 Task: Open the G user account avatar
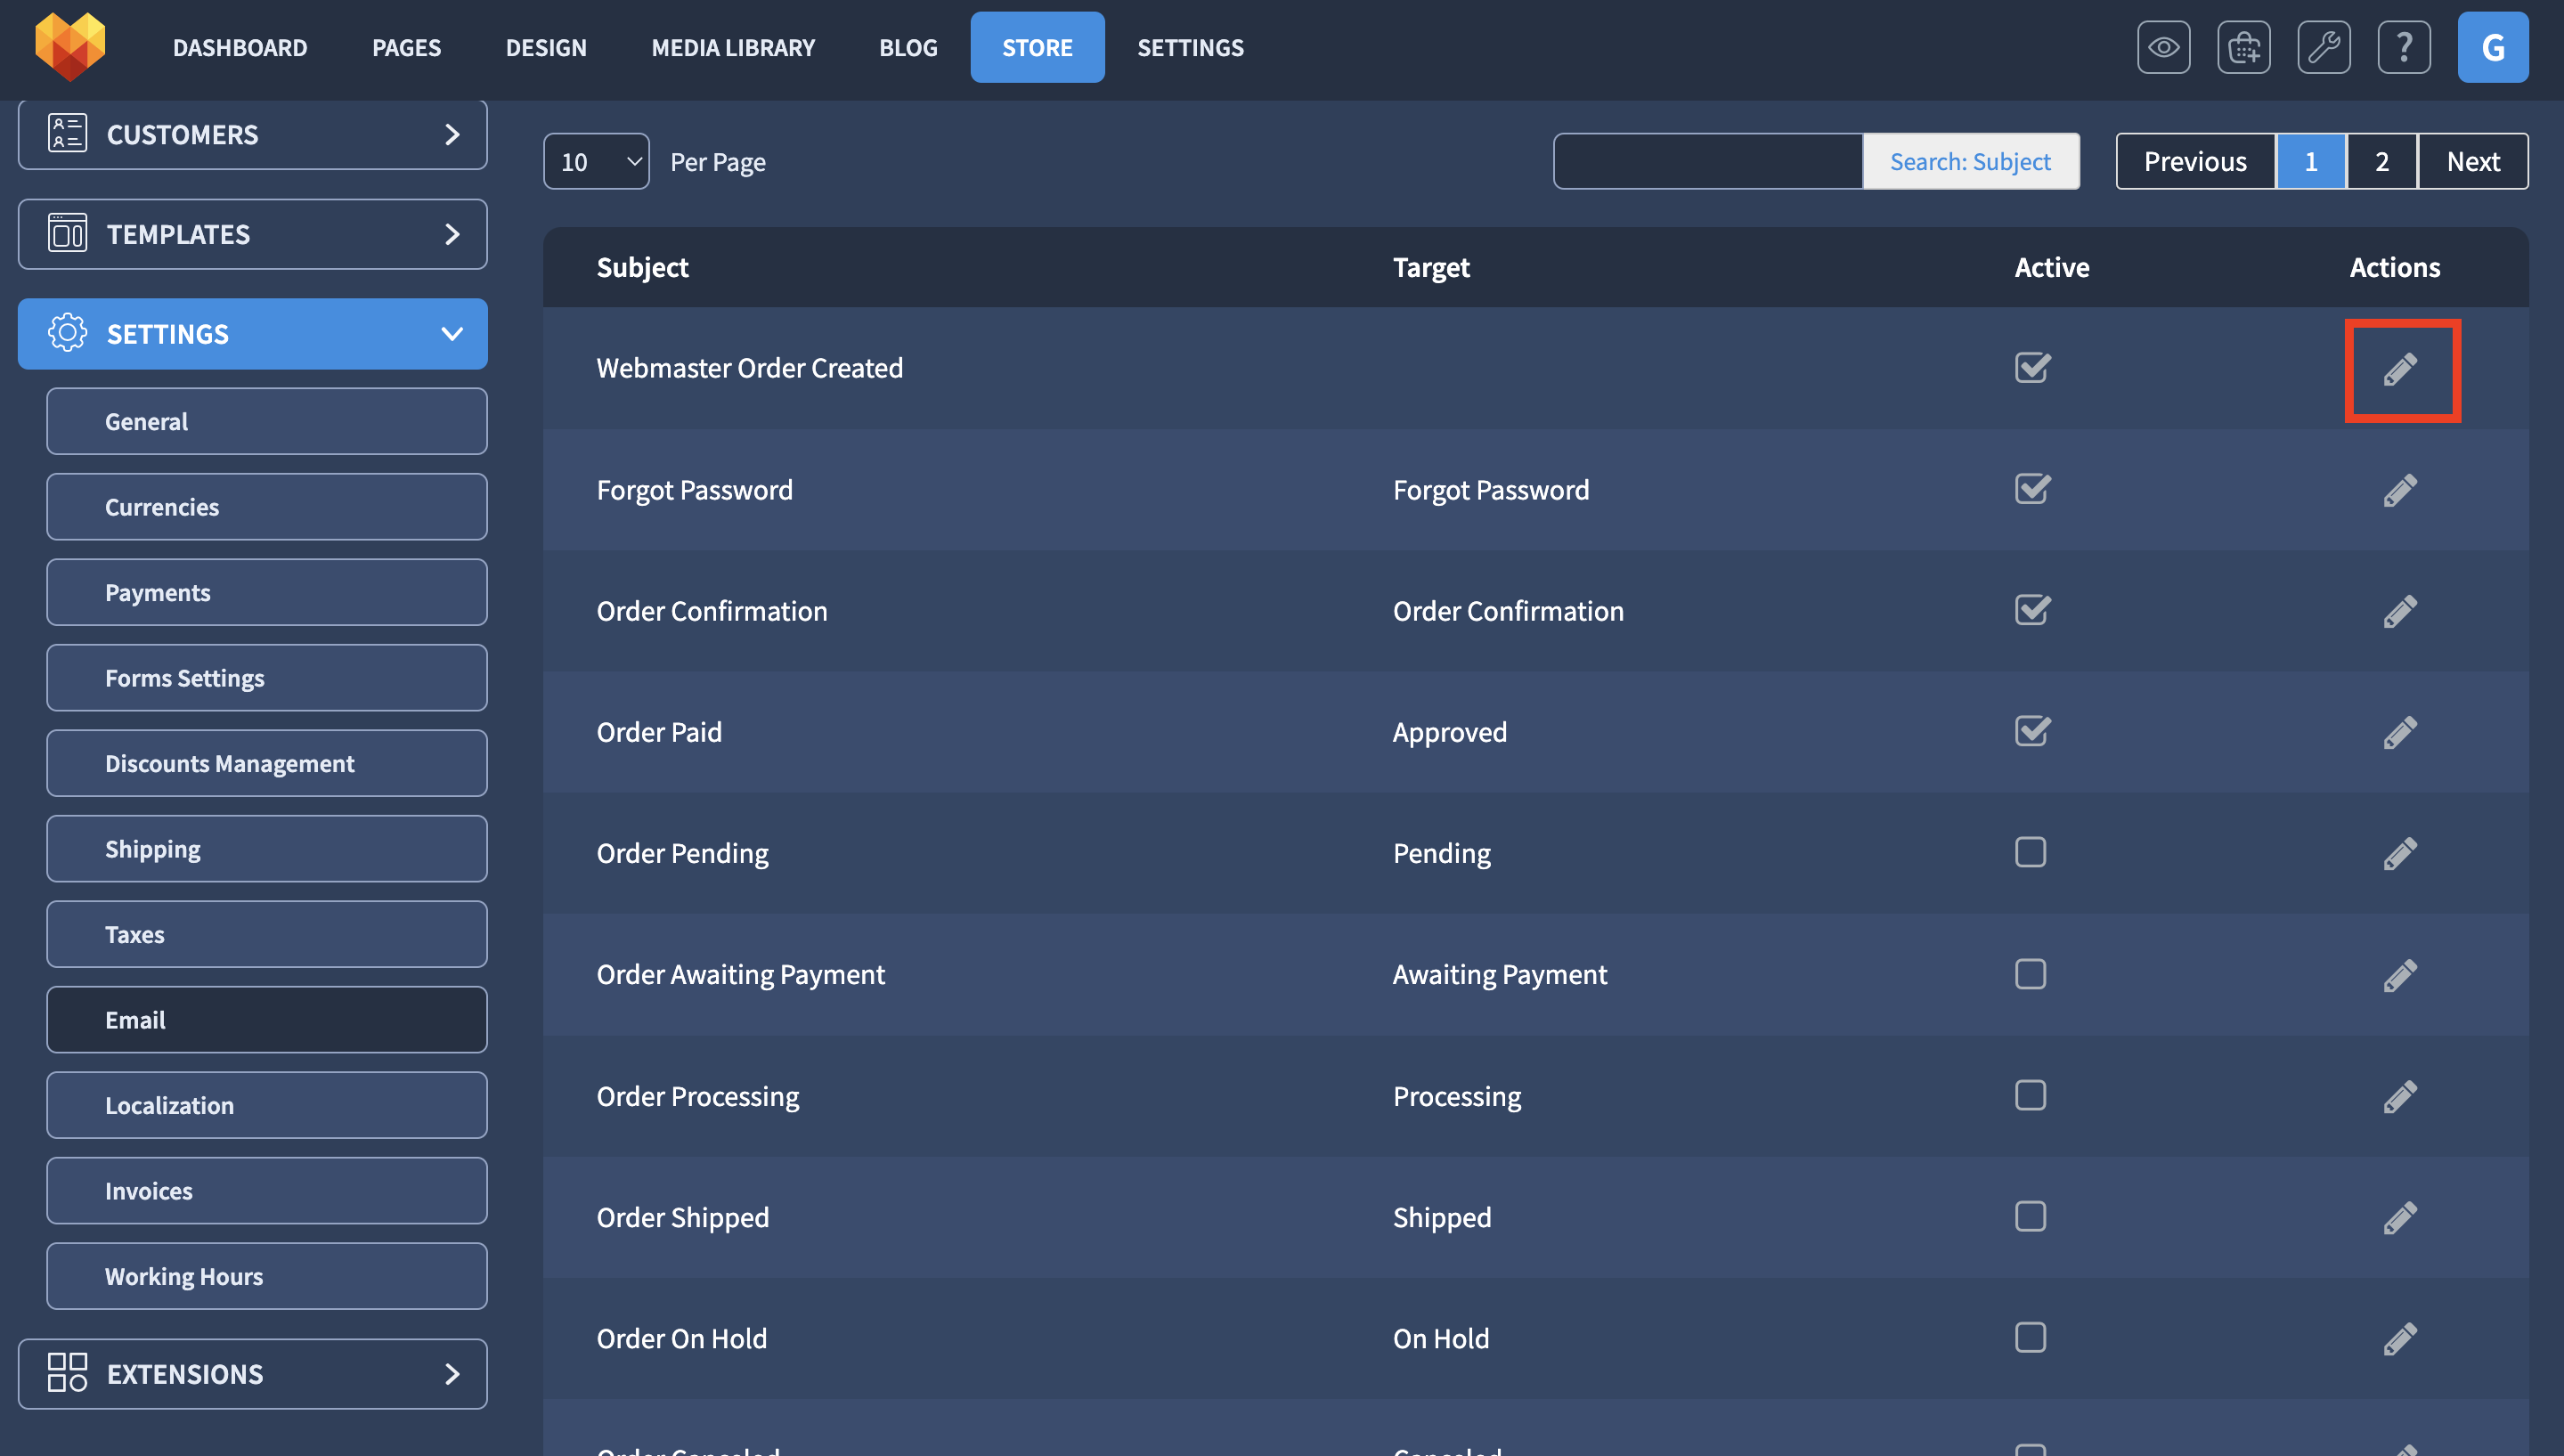(x=2493, y=47)
